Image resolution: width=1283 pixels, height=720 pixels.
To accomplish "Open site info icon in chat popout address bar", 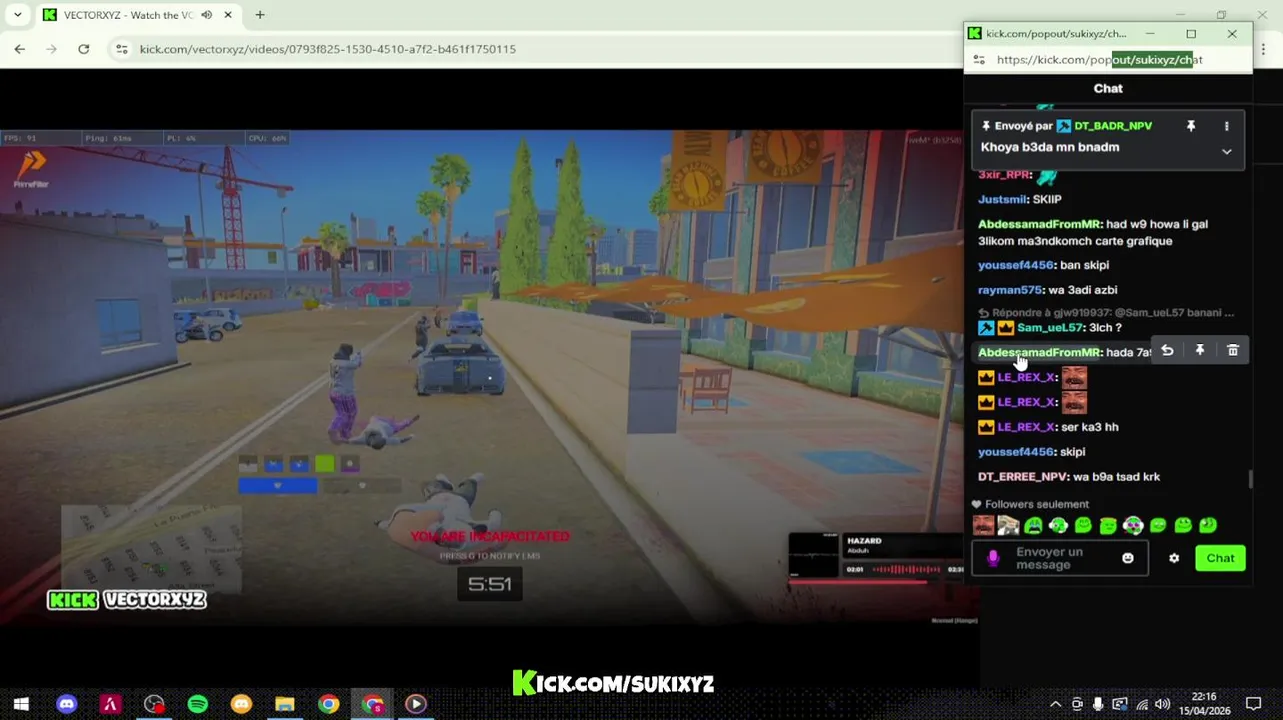I will 979,60.
